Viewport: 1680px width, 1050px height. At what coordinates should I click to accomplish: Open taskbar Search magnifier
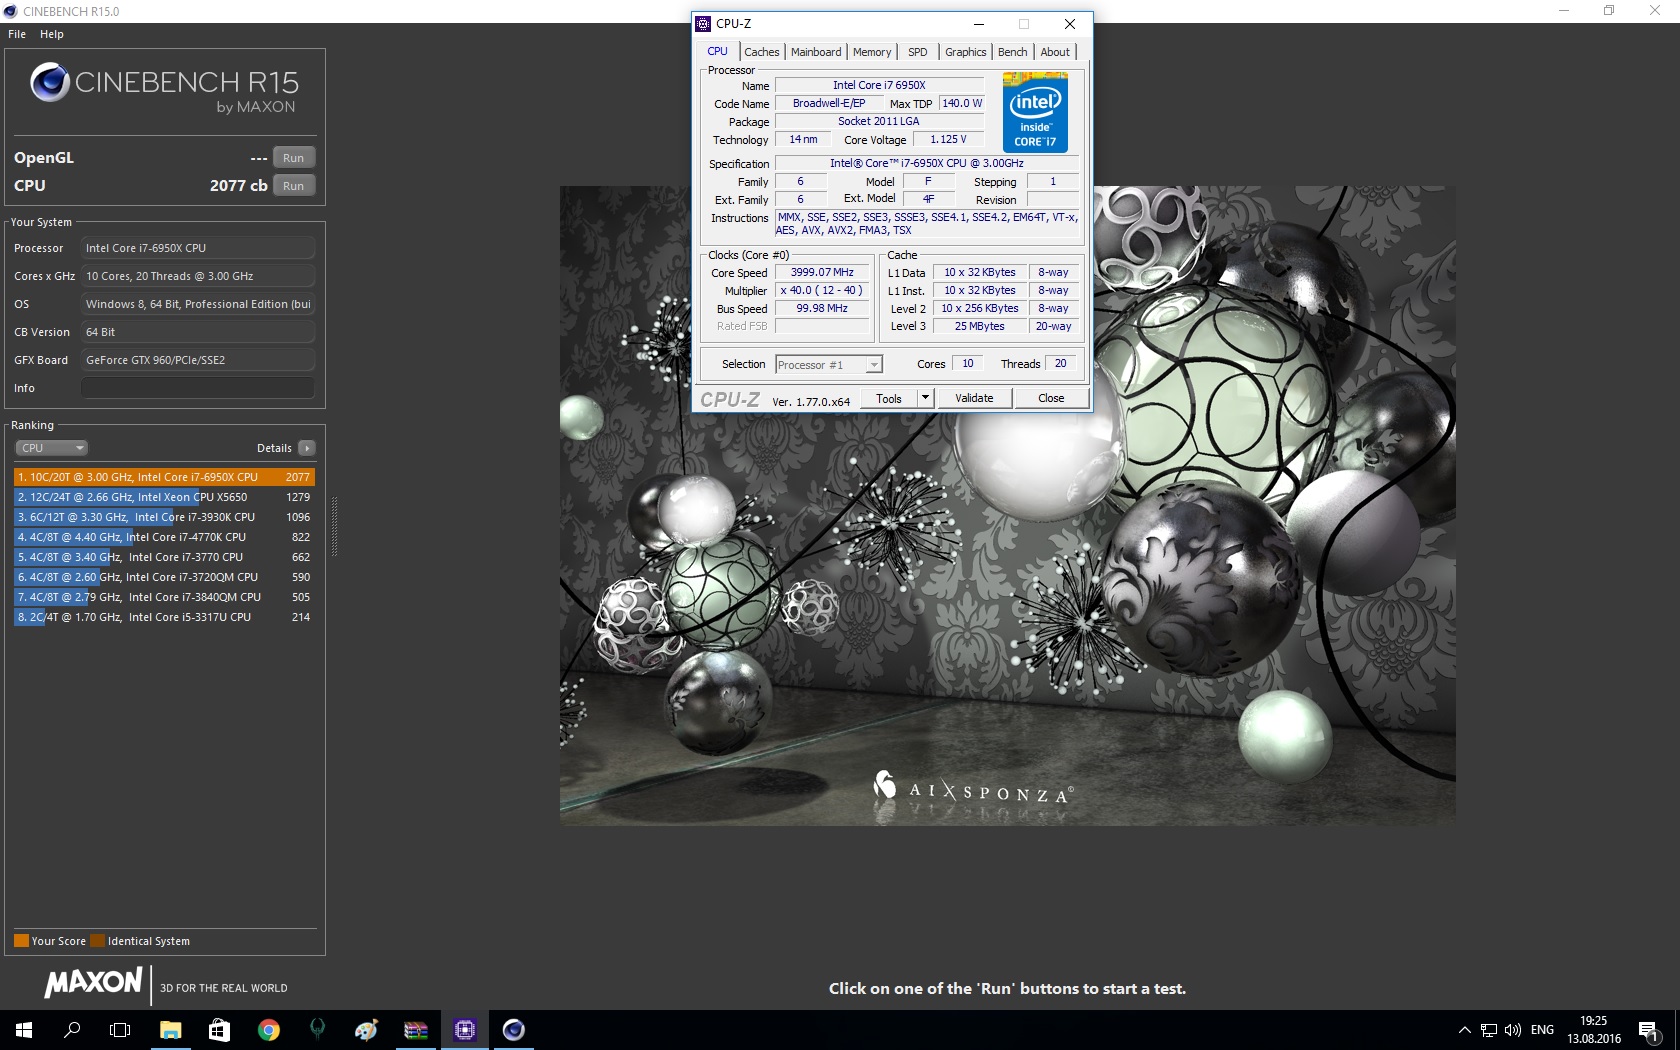[72, 1029]
